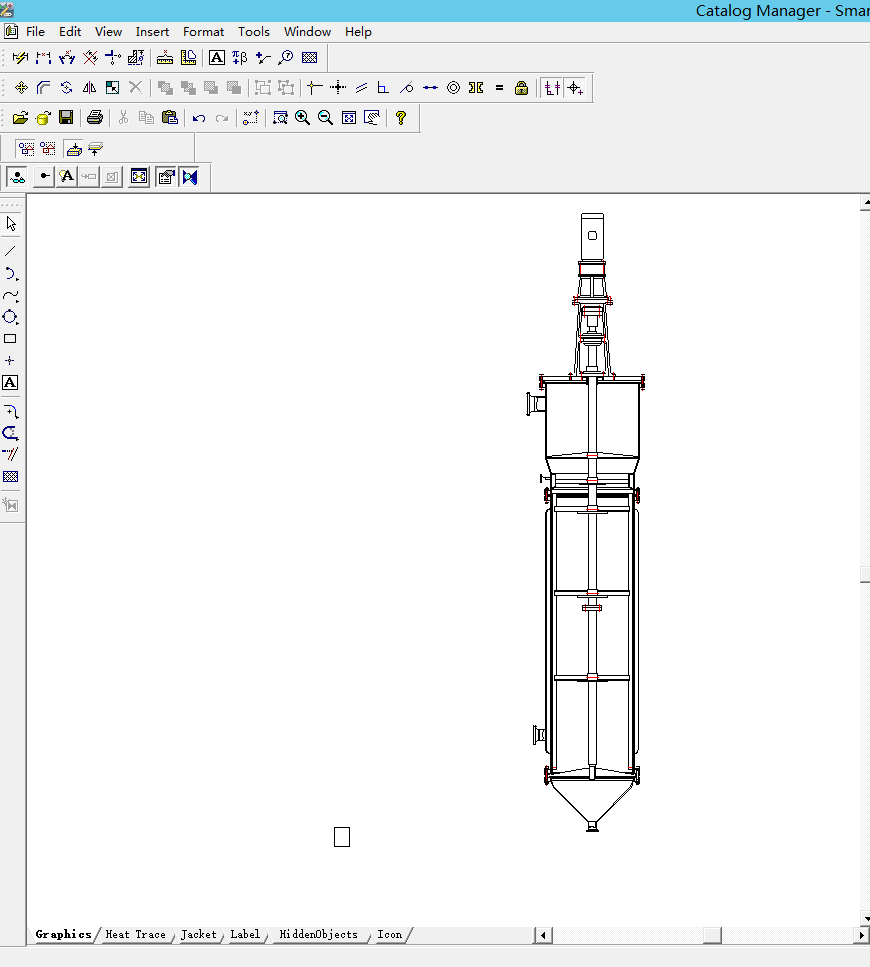The width and height of the screenshot is (870, 967).
Task: Click the Open folder icon
Action: click(20, 118)
